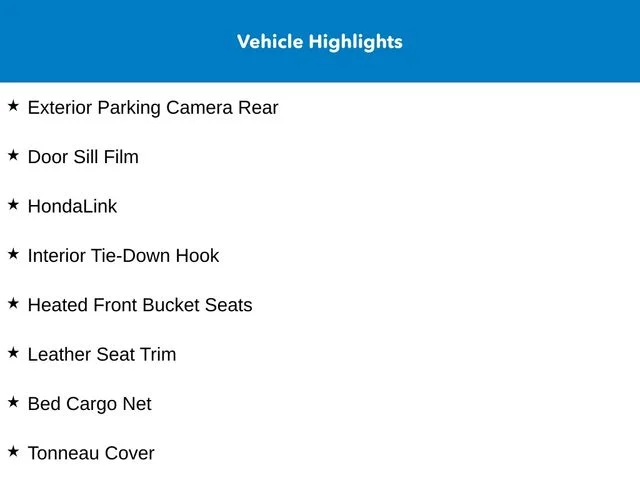This screenshot has width=640, height=480.
Task: Click the star beside Leather Seat Trim
Action: tap(13, 353)
